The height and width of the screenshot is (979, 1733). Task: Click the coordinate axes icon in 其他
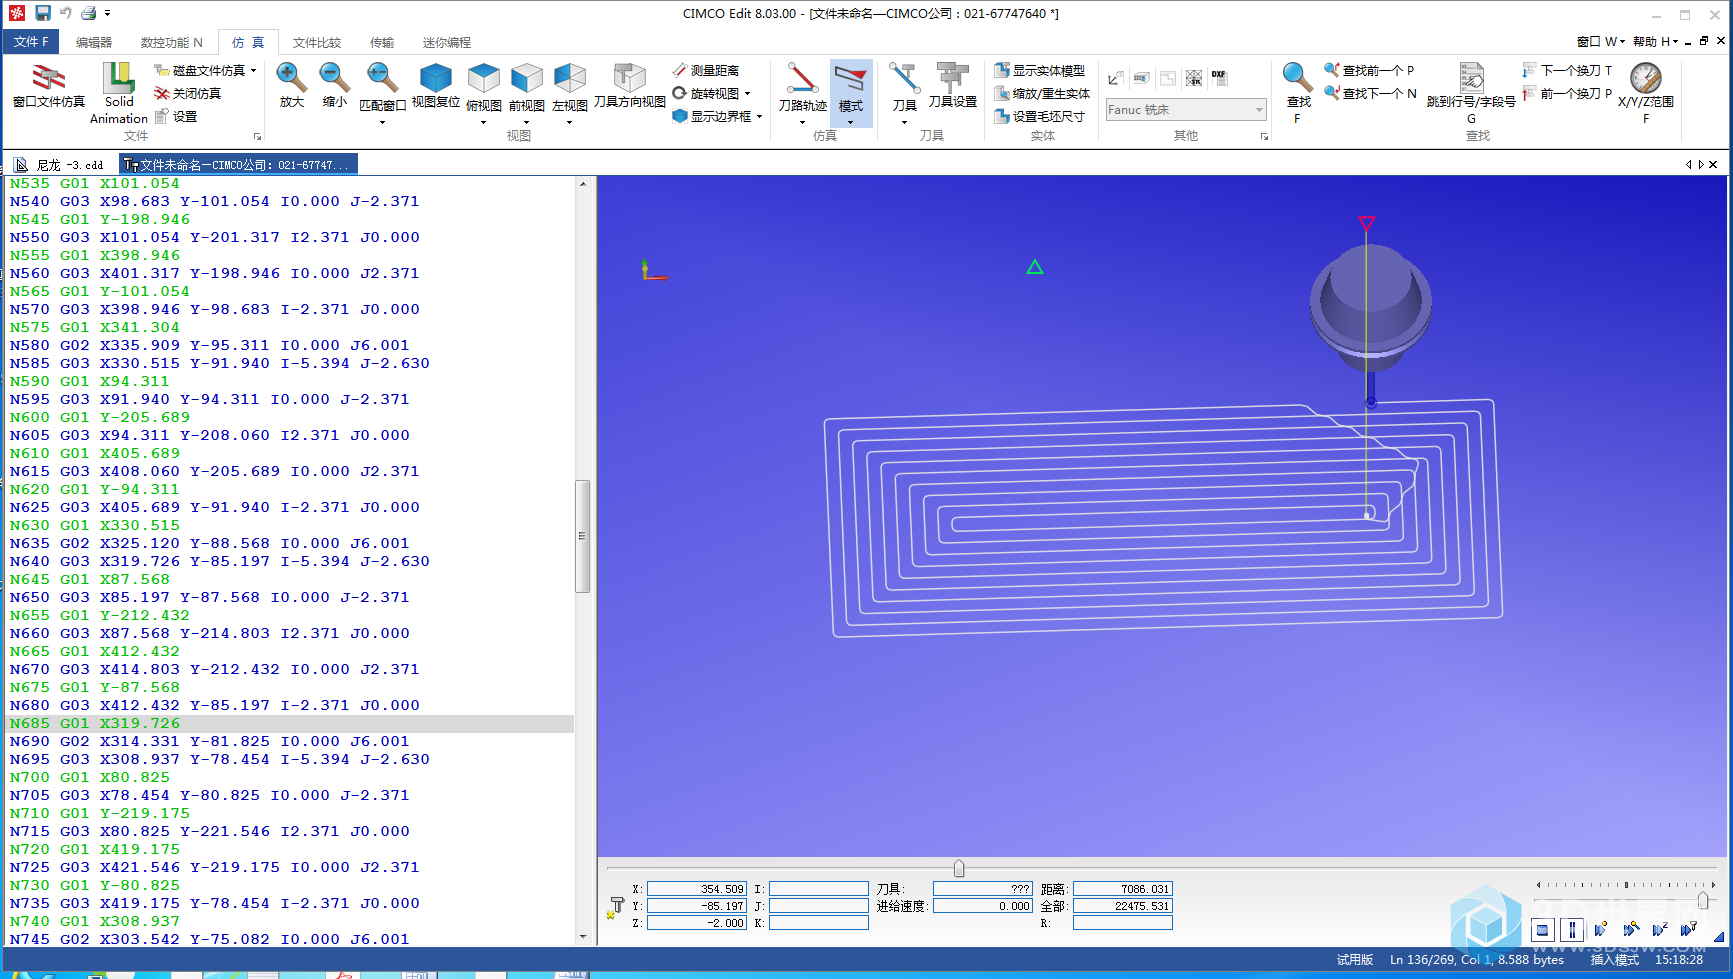click(x=1116, y=78)
